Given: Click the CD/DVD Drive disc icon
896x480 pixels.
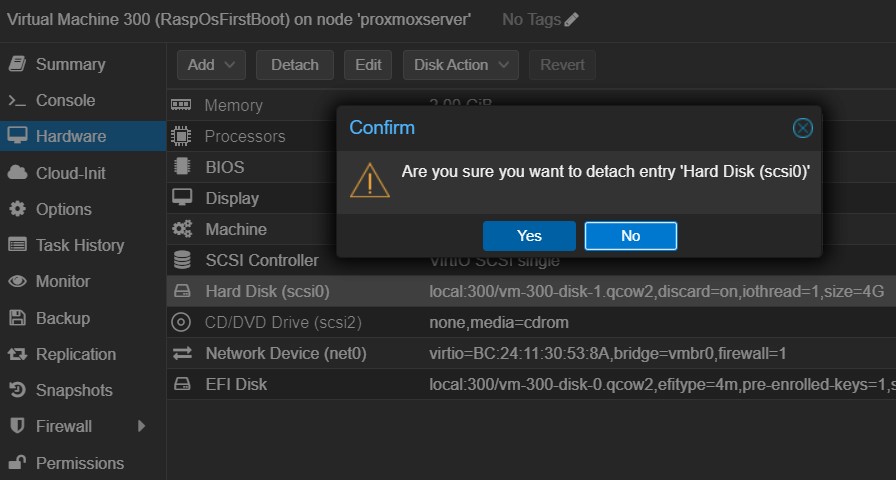Looking at the screenshot, I should pos(181,322).
